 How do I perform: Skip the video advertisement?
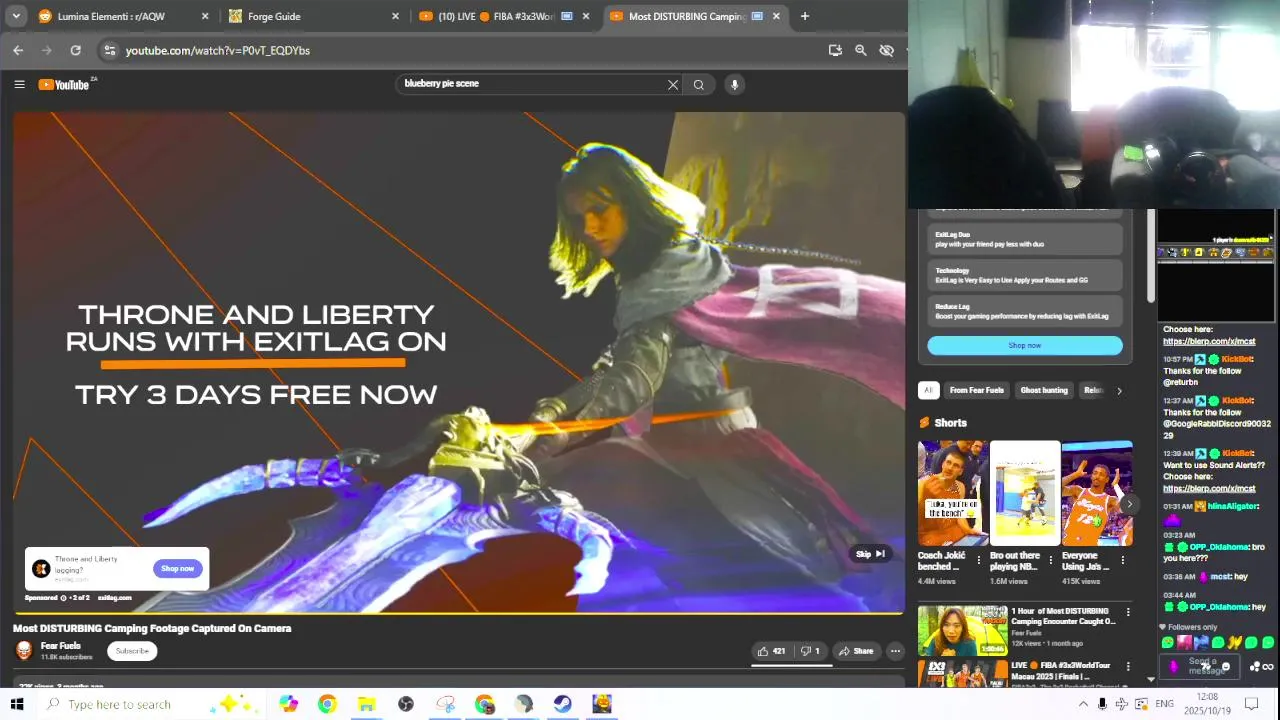click(869, 554)
